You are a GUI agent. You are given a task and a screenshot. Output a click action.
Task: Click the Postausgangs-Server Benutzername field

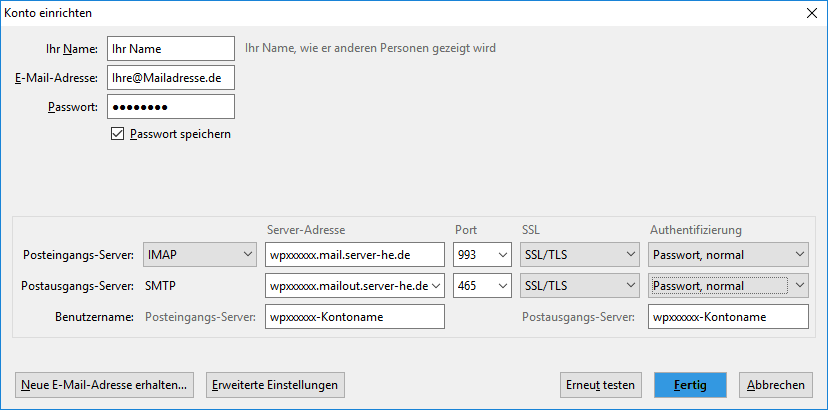pos(728,316)
